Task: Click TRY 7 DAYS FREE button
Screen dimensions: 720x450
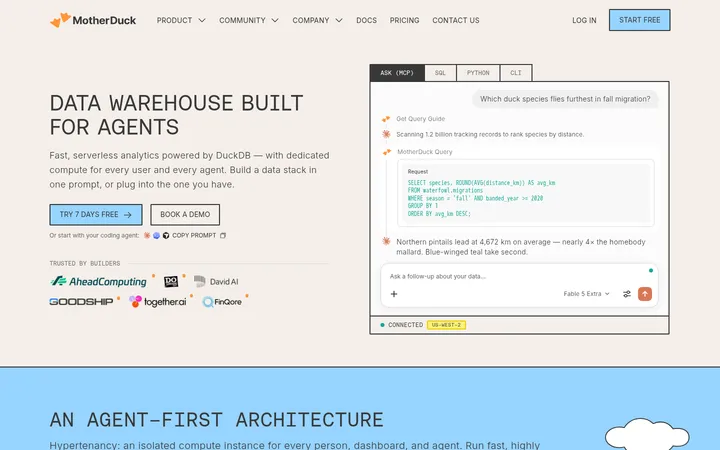Action: pos(96,215)
